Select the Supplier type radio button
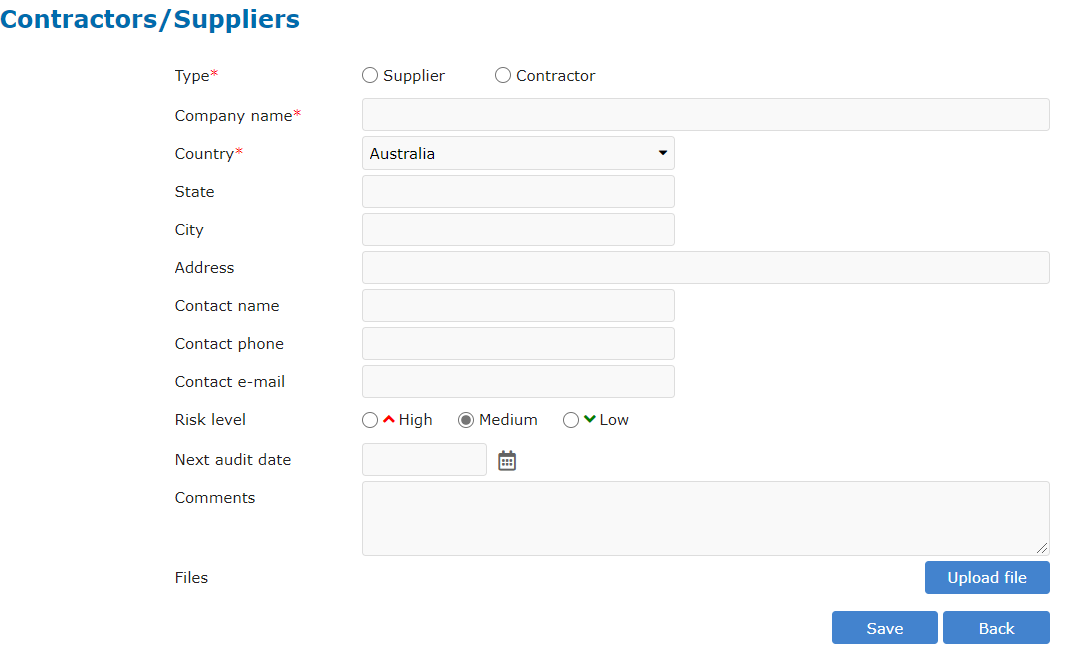1078x653 pixels. [x=370, y=75]
